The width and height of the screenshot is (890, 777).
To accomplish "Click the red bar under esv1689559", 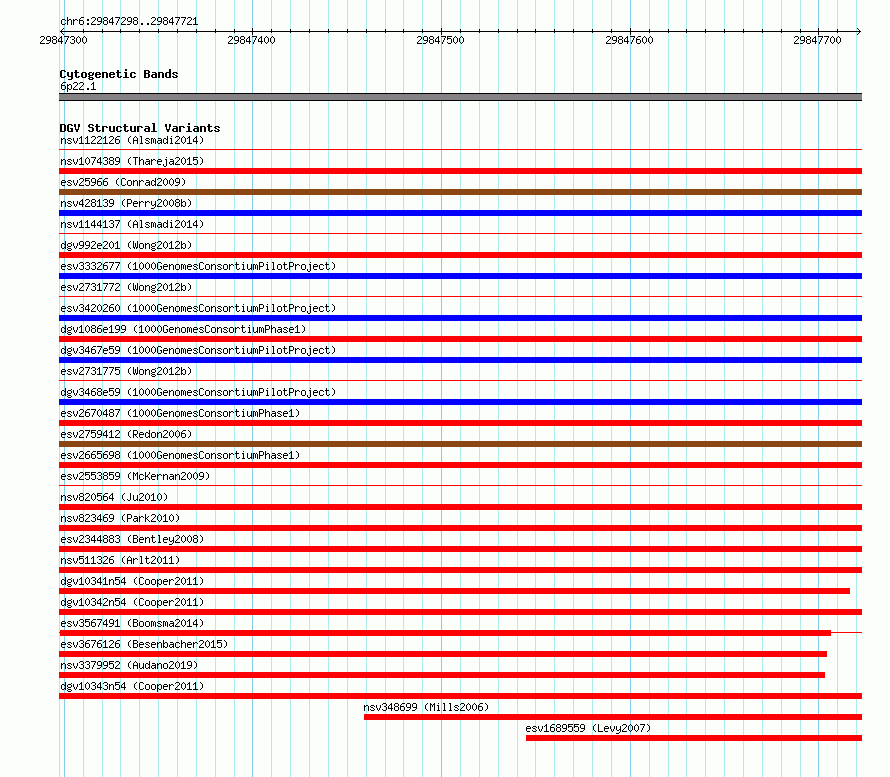I will pyautogui.click(x=694, y=738).
